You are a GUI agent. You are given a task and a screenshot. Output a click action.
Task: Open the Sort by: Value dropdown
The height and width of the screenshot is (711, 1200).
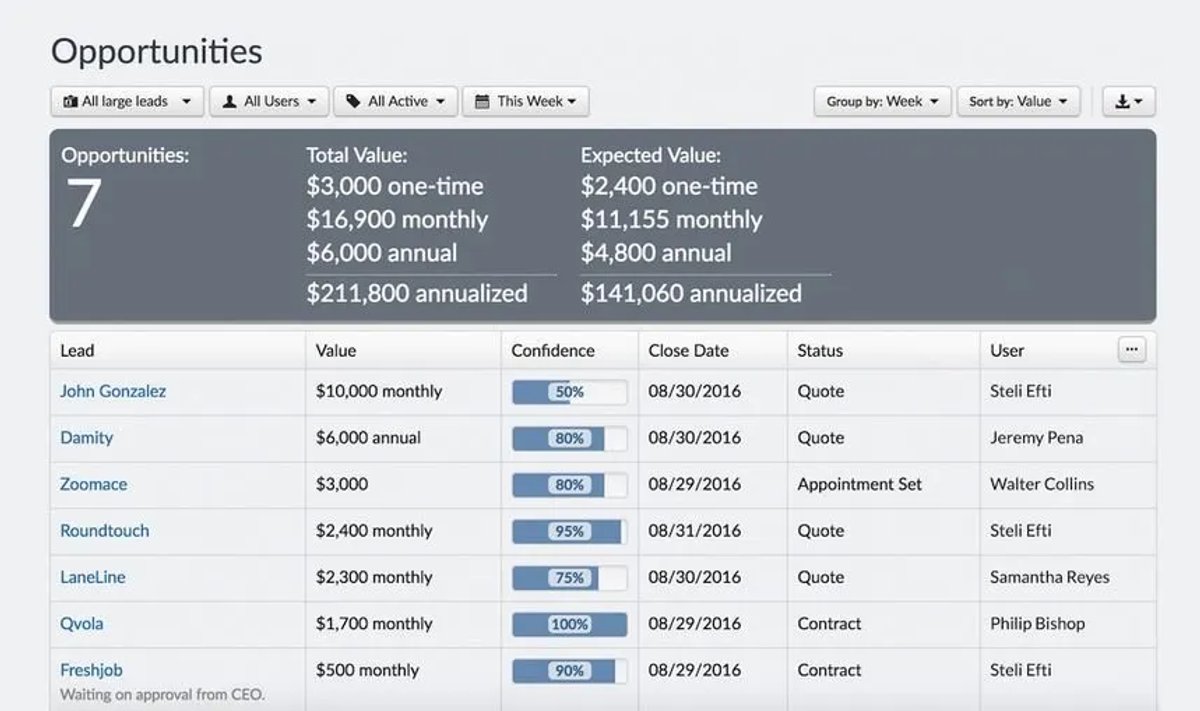pos(1018,101)
